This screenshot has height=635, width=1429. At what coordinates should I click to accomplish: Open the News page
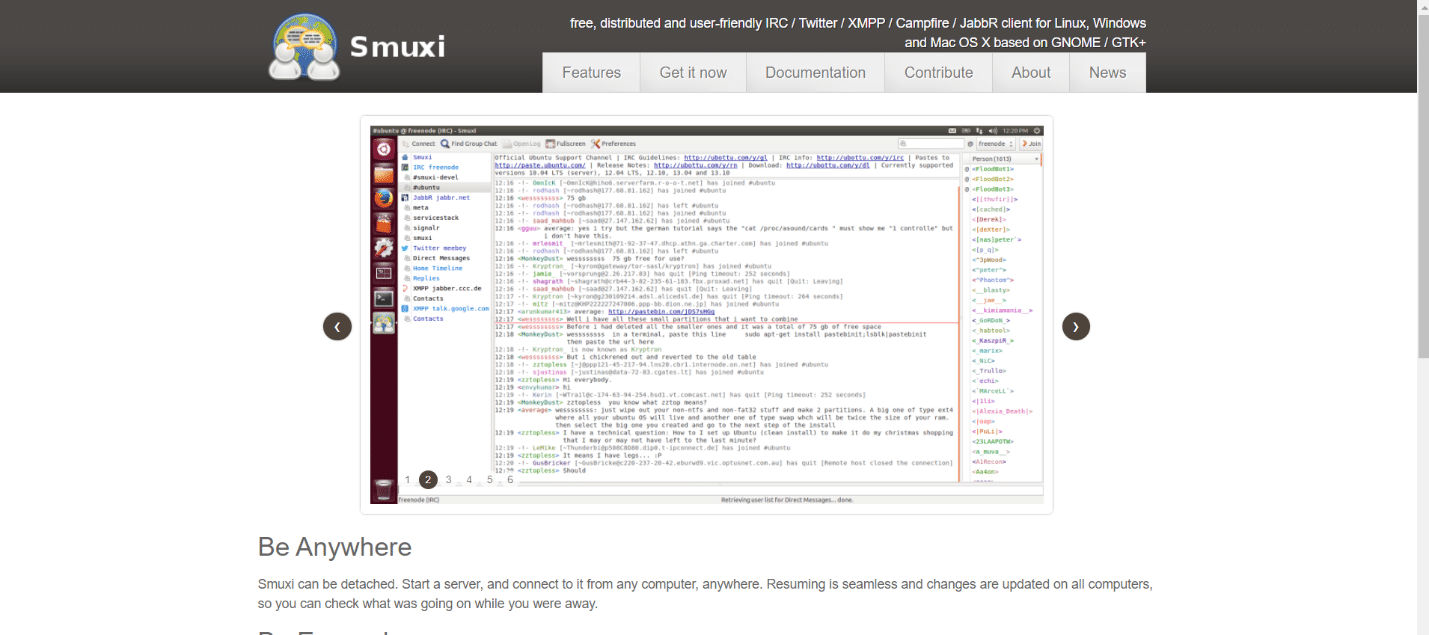click(x=1107, y=72)
